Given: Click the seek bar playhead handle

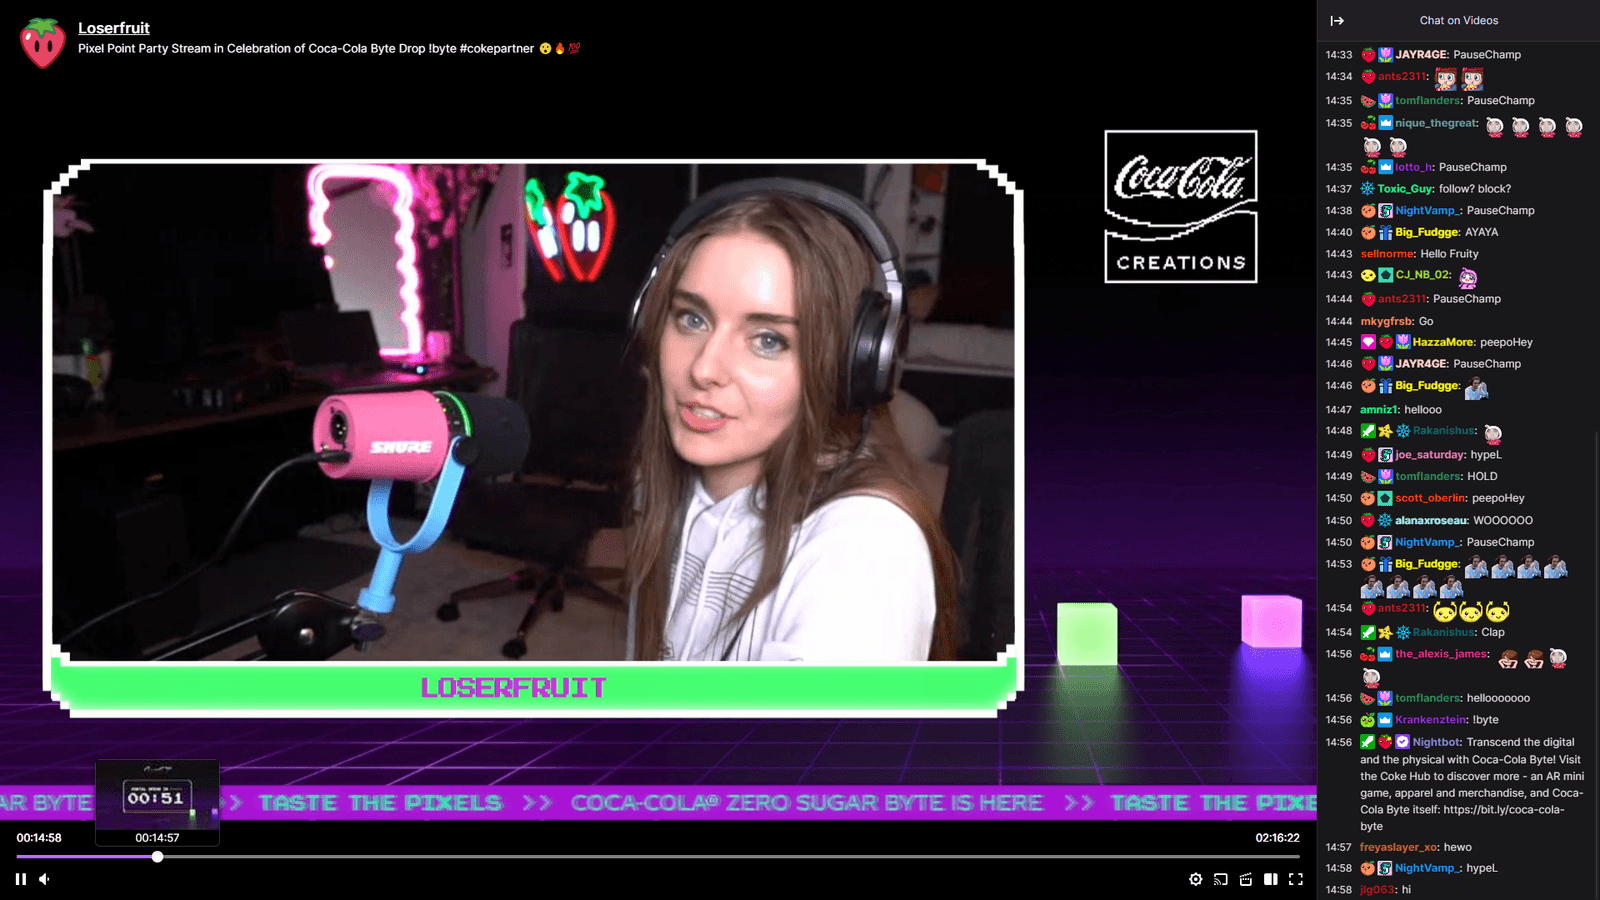Looking at the screenshot, I should pos(157,857).
